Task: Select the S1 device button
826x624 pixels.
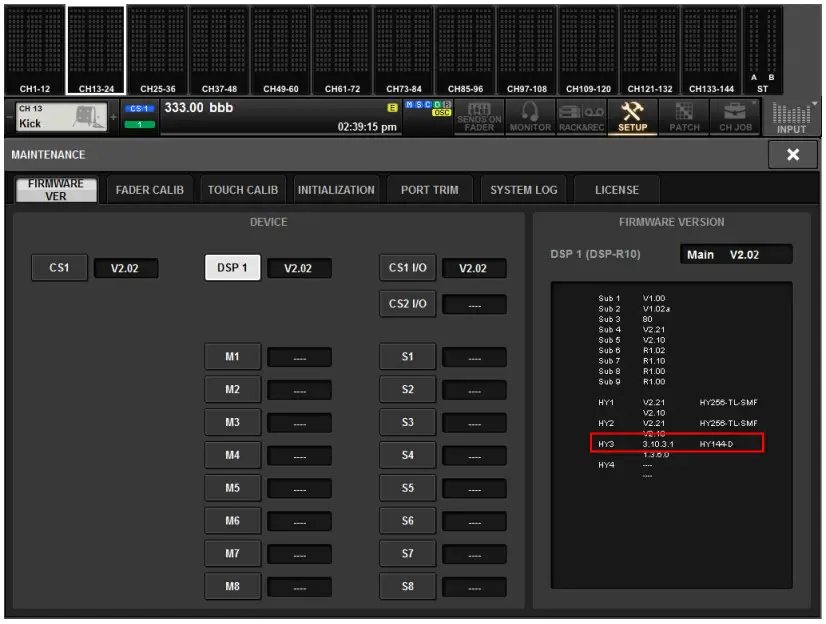Action: tap(407, 356)
